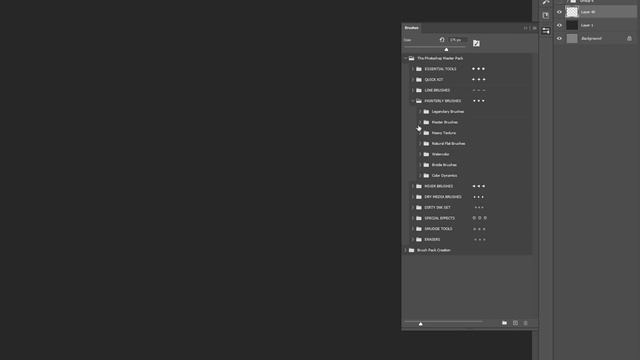Collapse the PAINTERLY BRUSHES group chevron
The width and height of the screenshot is (640, 360).
click(x=413, y=101)
